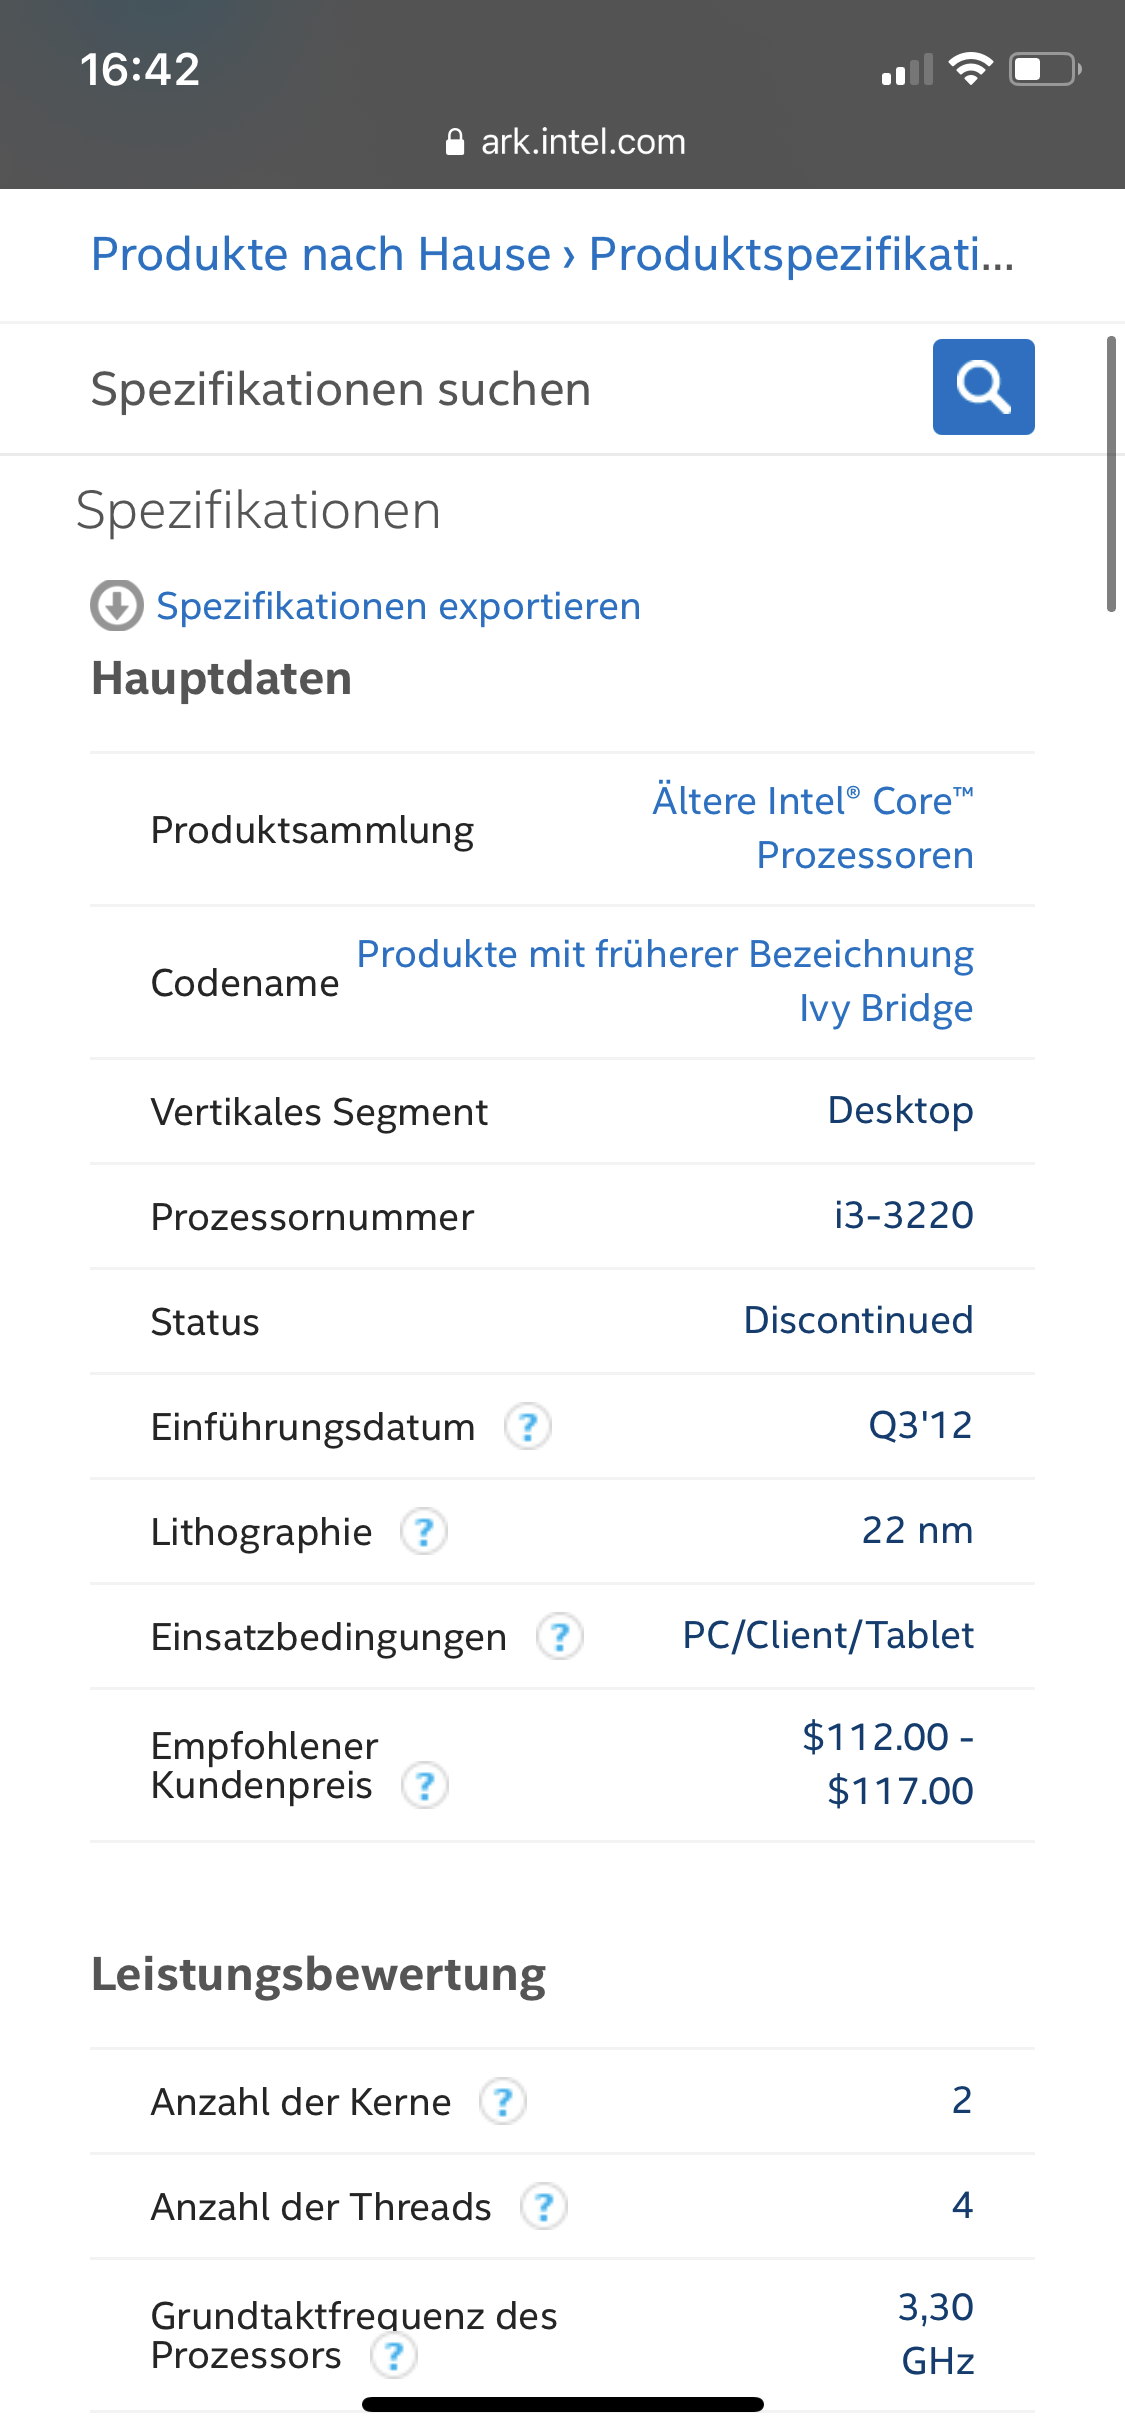Click the page scrollbar on right edge
This screenshot has width=1125, height=2436.
1110,474
